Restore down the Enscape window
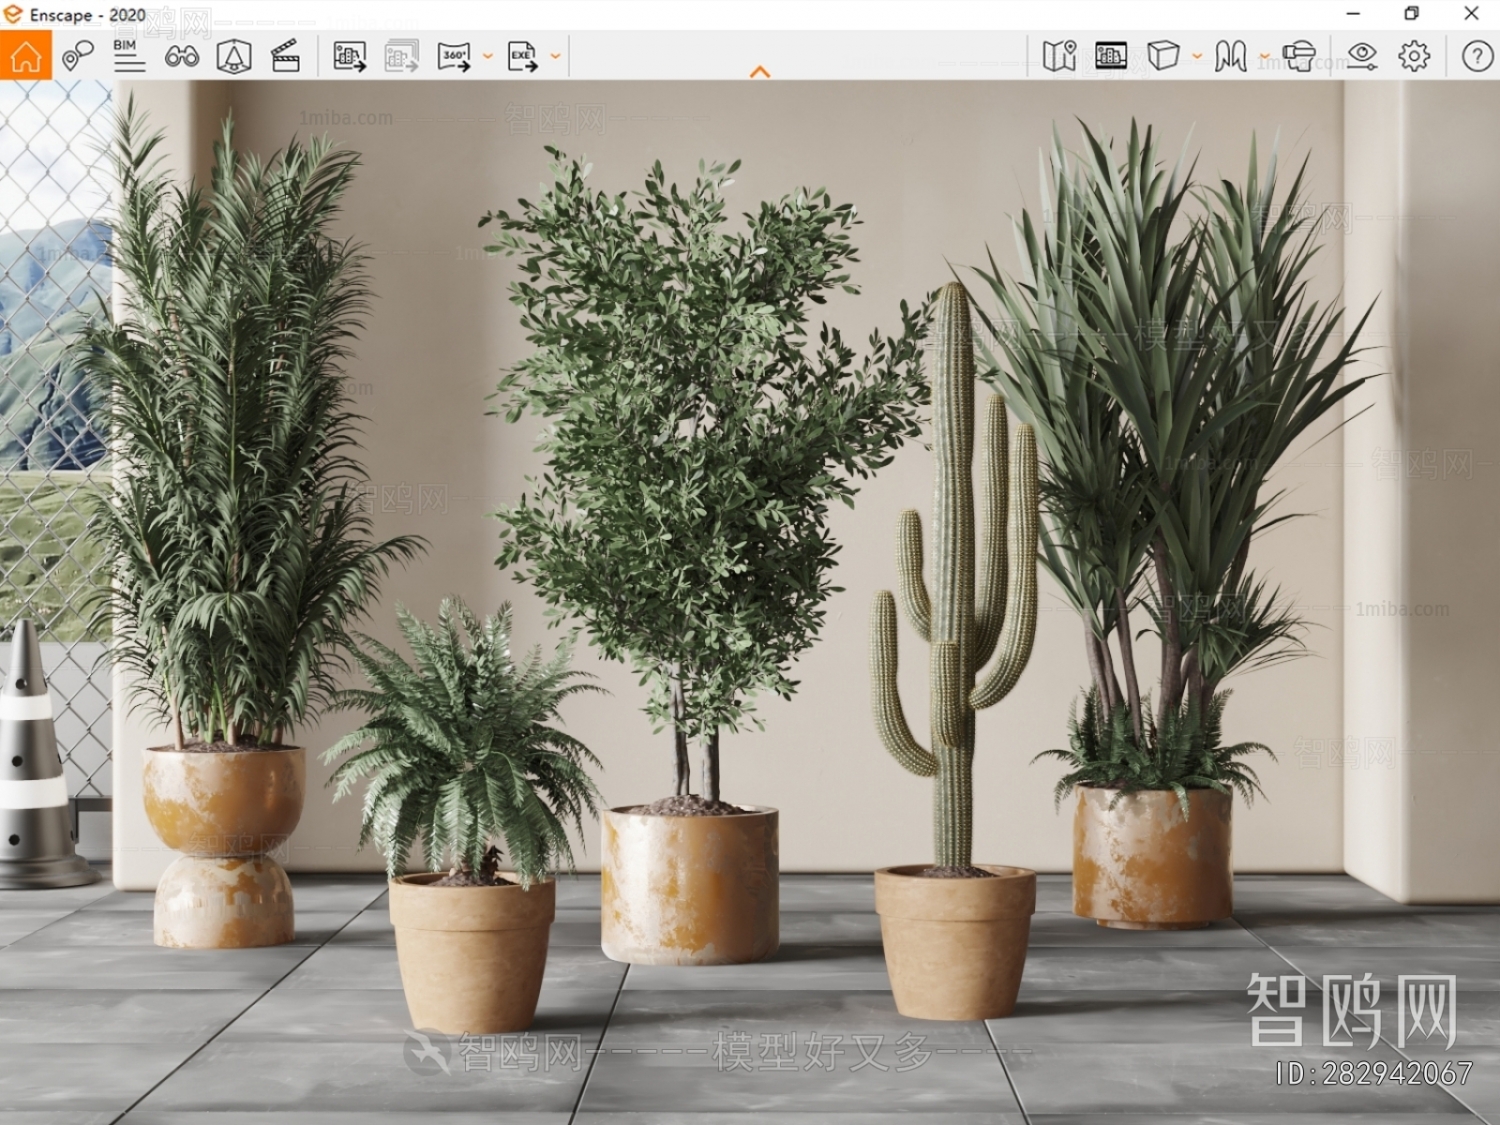 [x=1411, y=14]
